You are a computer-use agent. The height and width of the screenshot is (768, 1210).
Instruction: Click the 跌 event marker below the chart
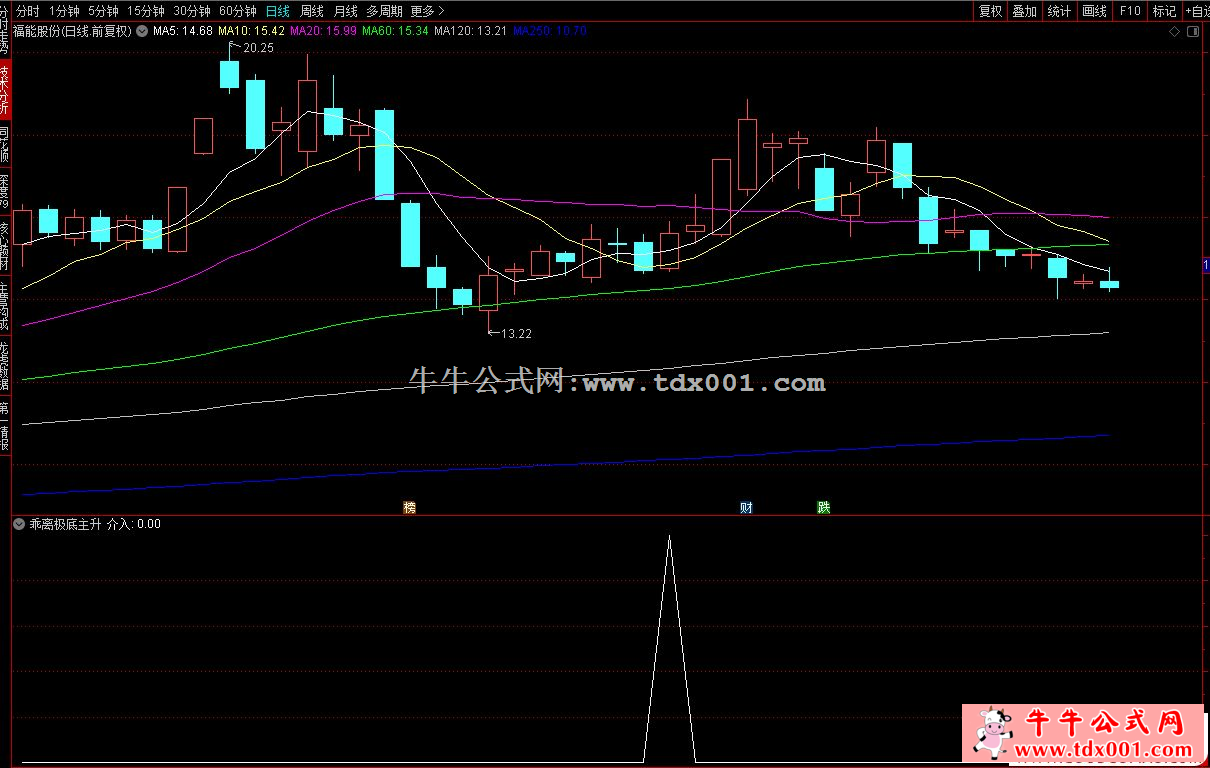(x=823, y=507)
